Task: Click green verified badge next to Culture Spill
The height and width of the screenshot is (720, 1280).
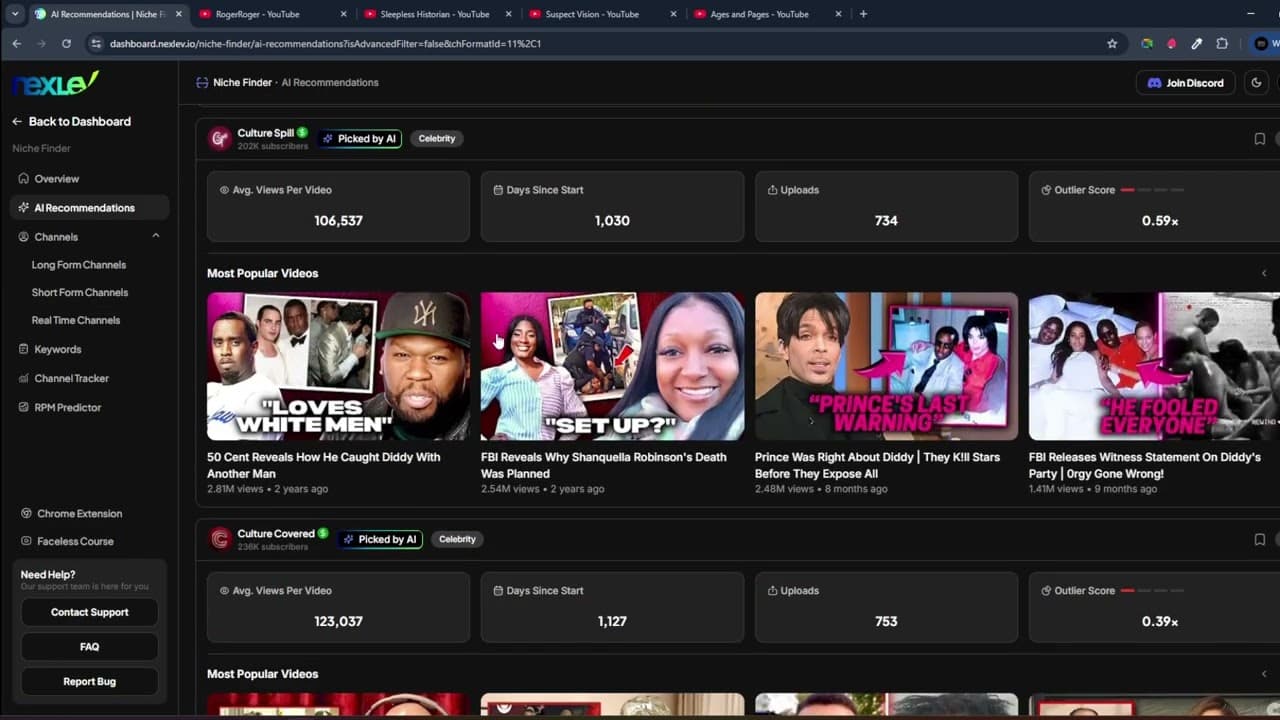Action: pyautogui.click(x=302, y=133)
